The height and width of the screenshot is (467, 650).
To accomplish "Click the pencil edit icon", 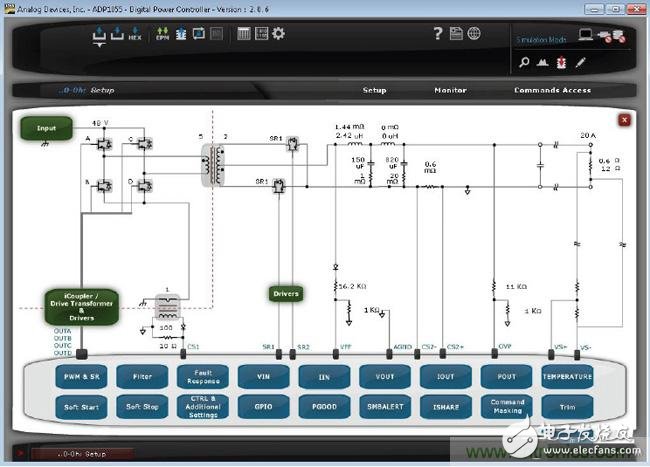I will point(581,62).
